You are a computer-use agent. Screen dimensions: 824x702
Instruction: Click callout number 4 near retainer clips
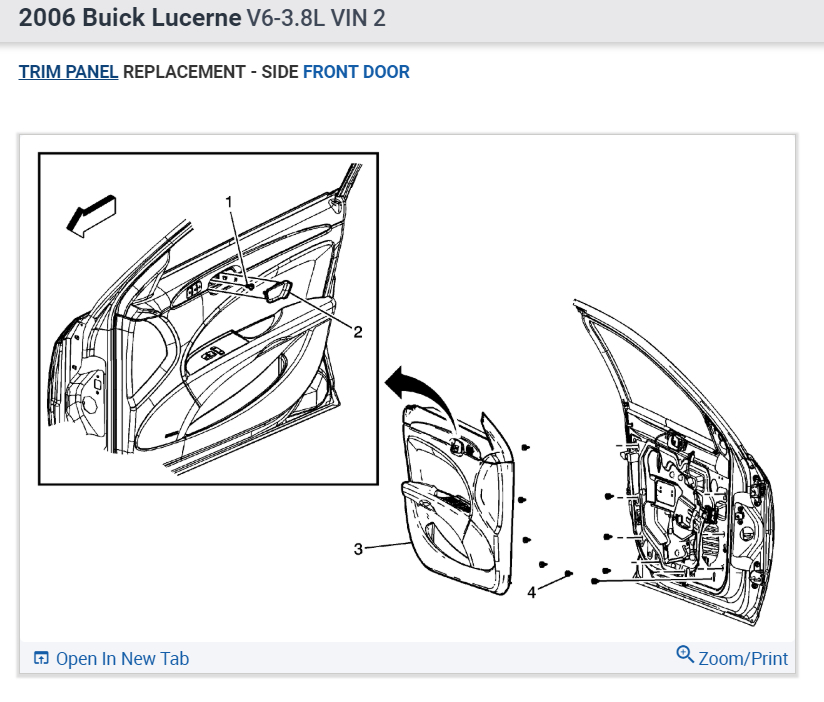(x=531, y=593)
